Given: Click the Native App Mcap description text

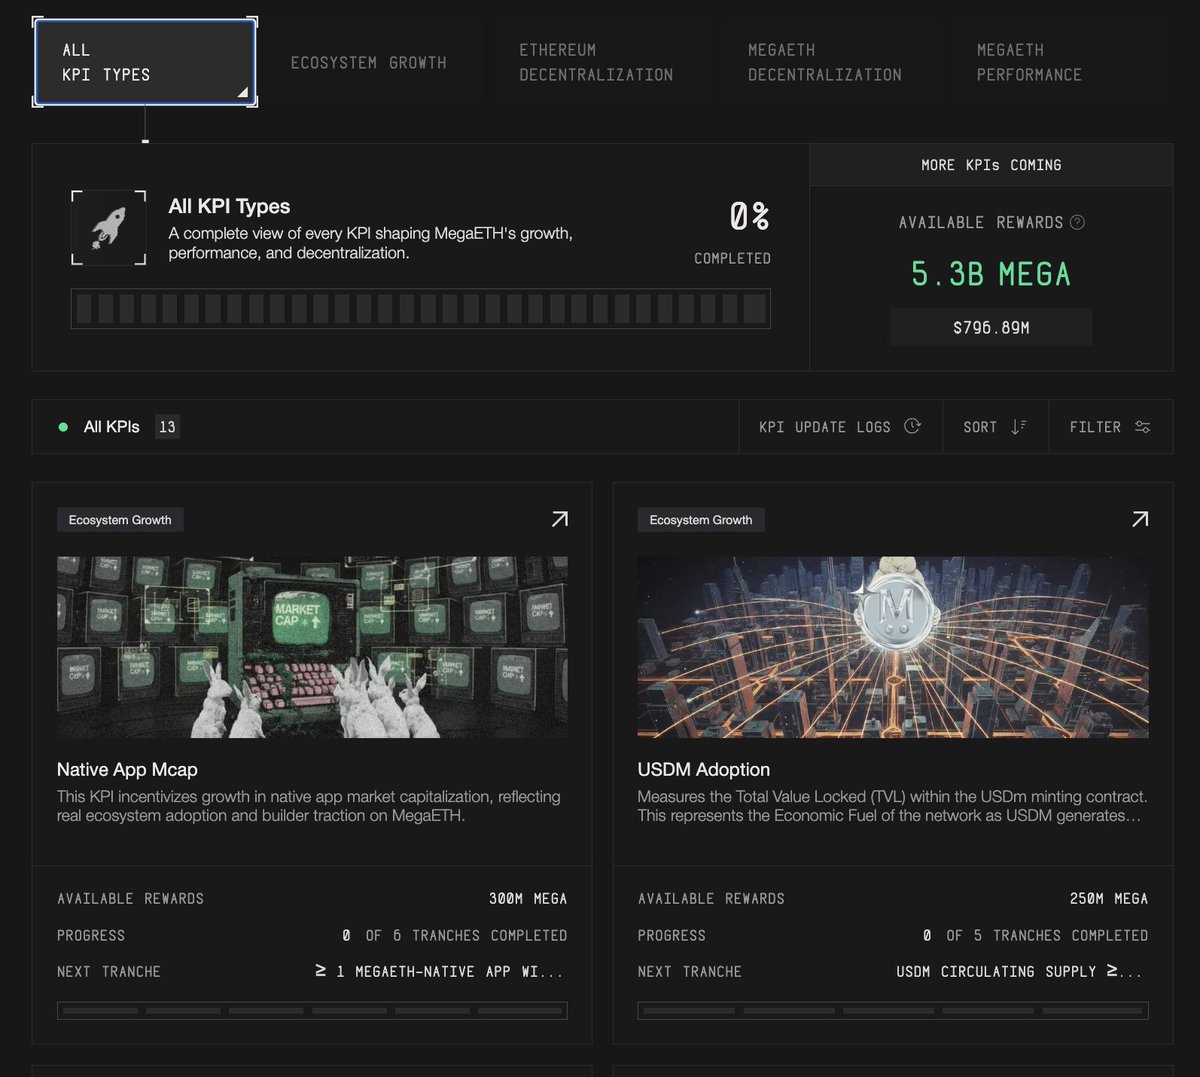Looking at the screenshot, I should [x=309, y=806].
